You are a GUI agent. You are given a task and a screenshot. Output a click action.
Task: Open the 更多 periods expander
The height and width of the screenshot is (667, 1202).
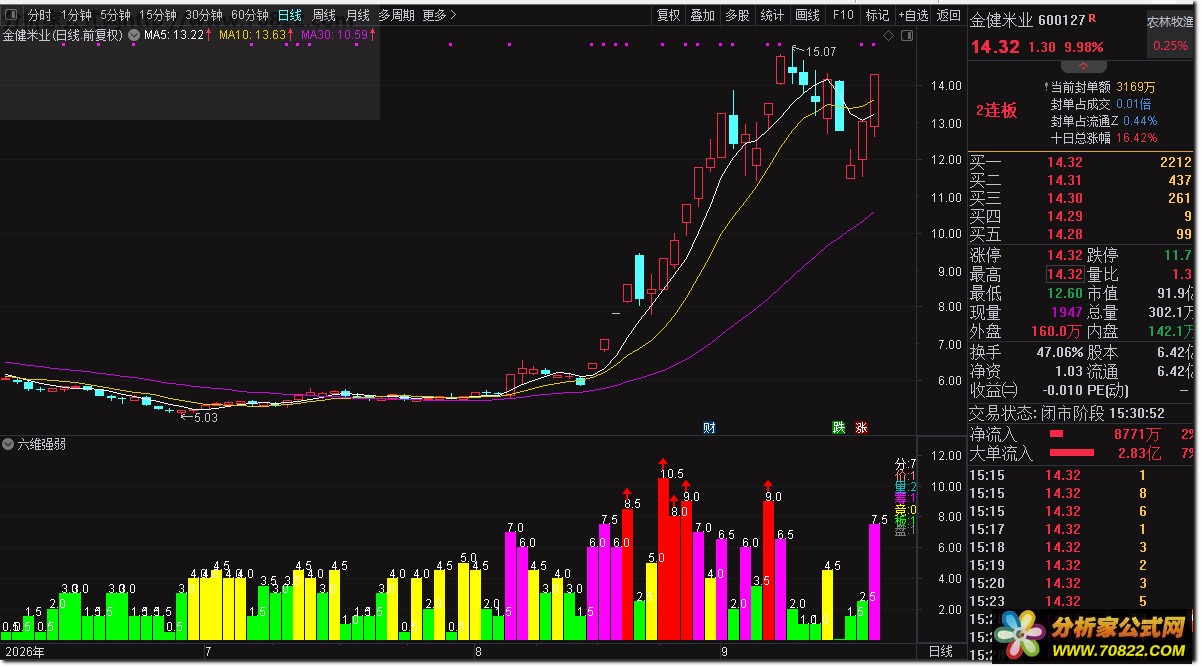pos(439,15)
